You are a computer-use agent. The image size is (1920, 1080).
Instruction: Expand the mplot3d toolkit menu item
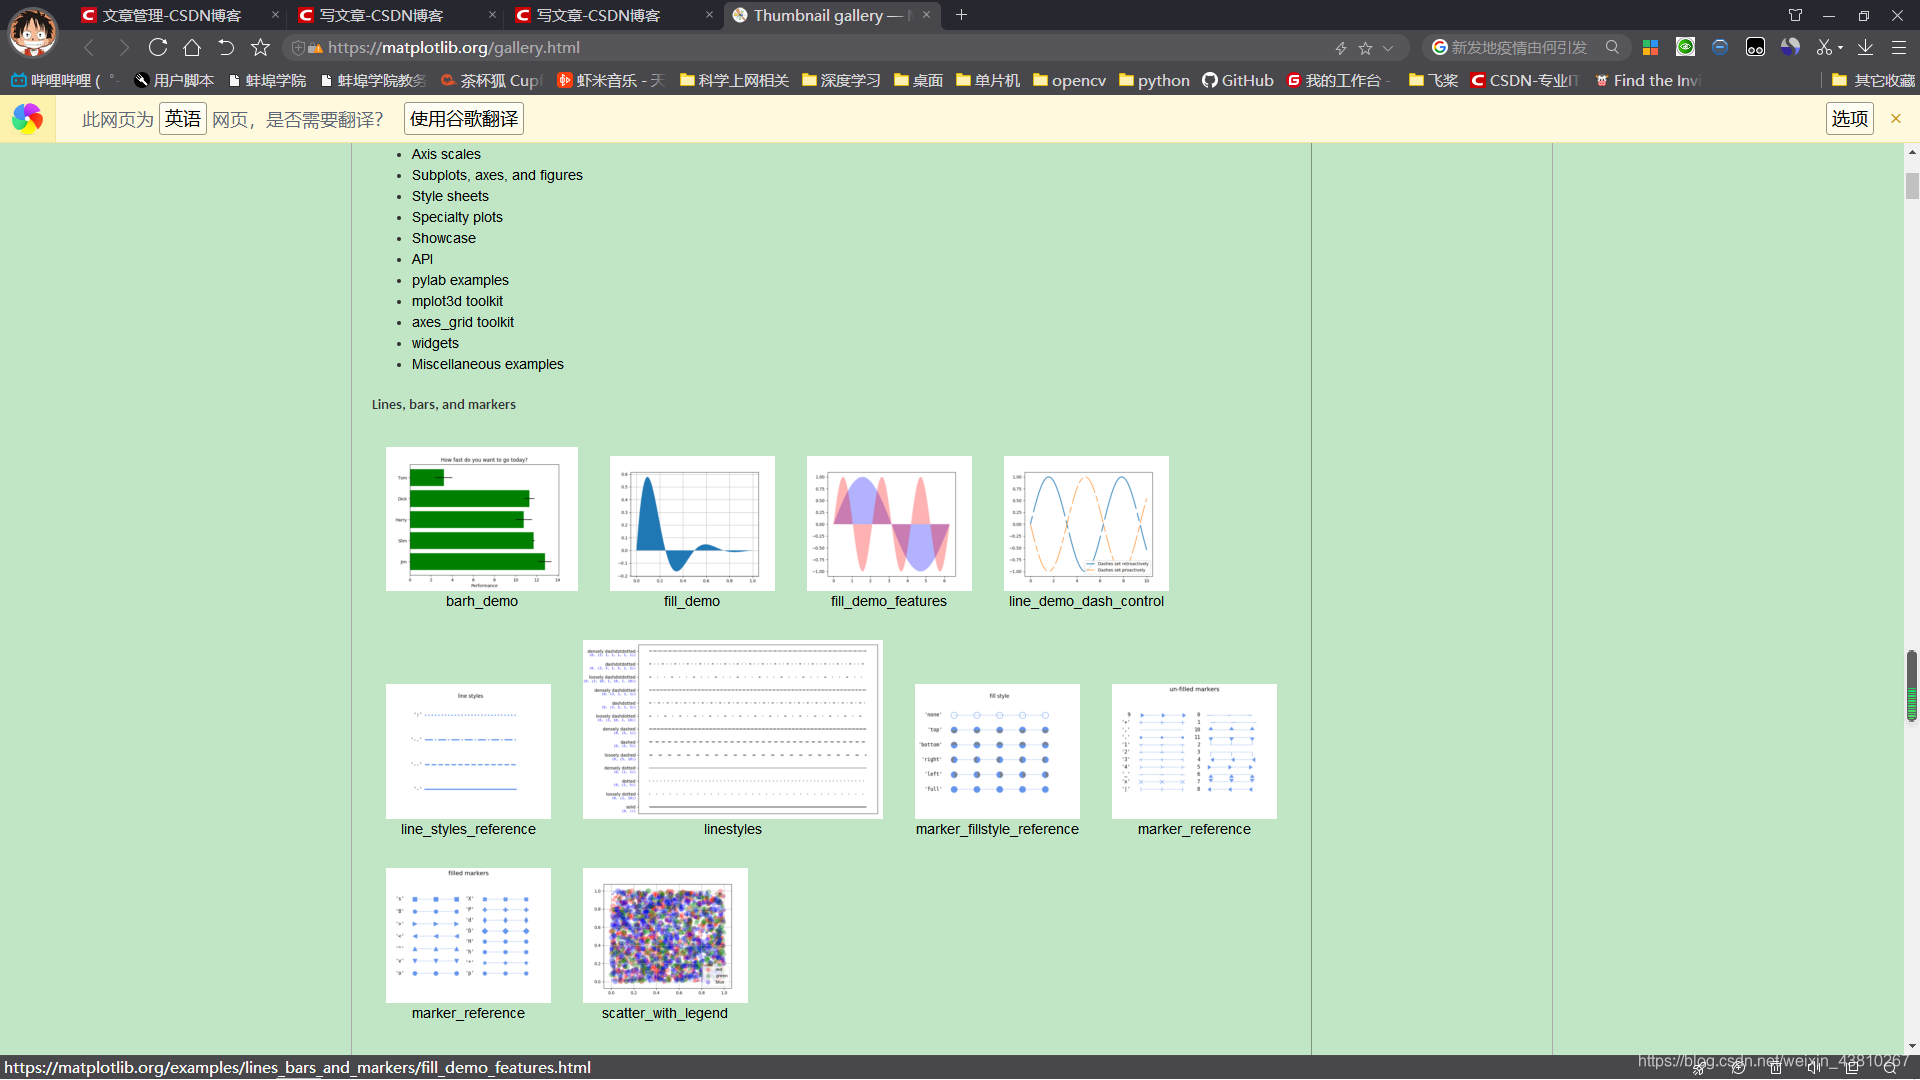[x=456, y=299]
